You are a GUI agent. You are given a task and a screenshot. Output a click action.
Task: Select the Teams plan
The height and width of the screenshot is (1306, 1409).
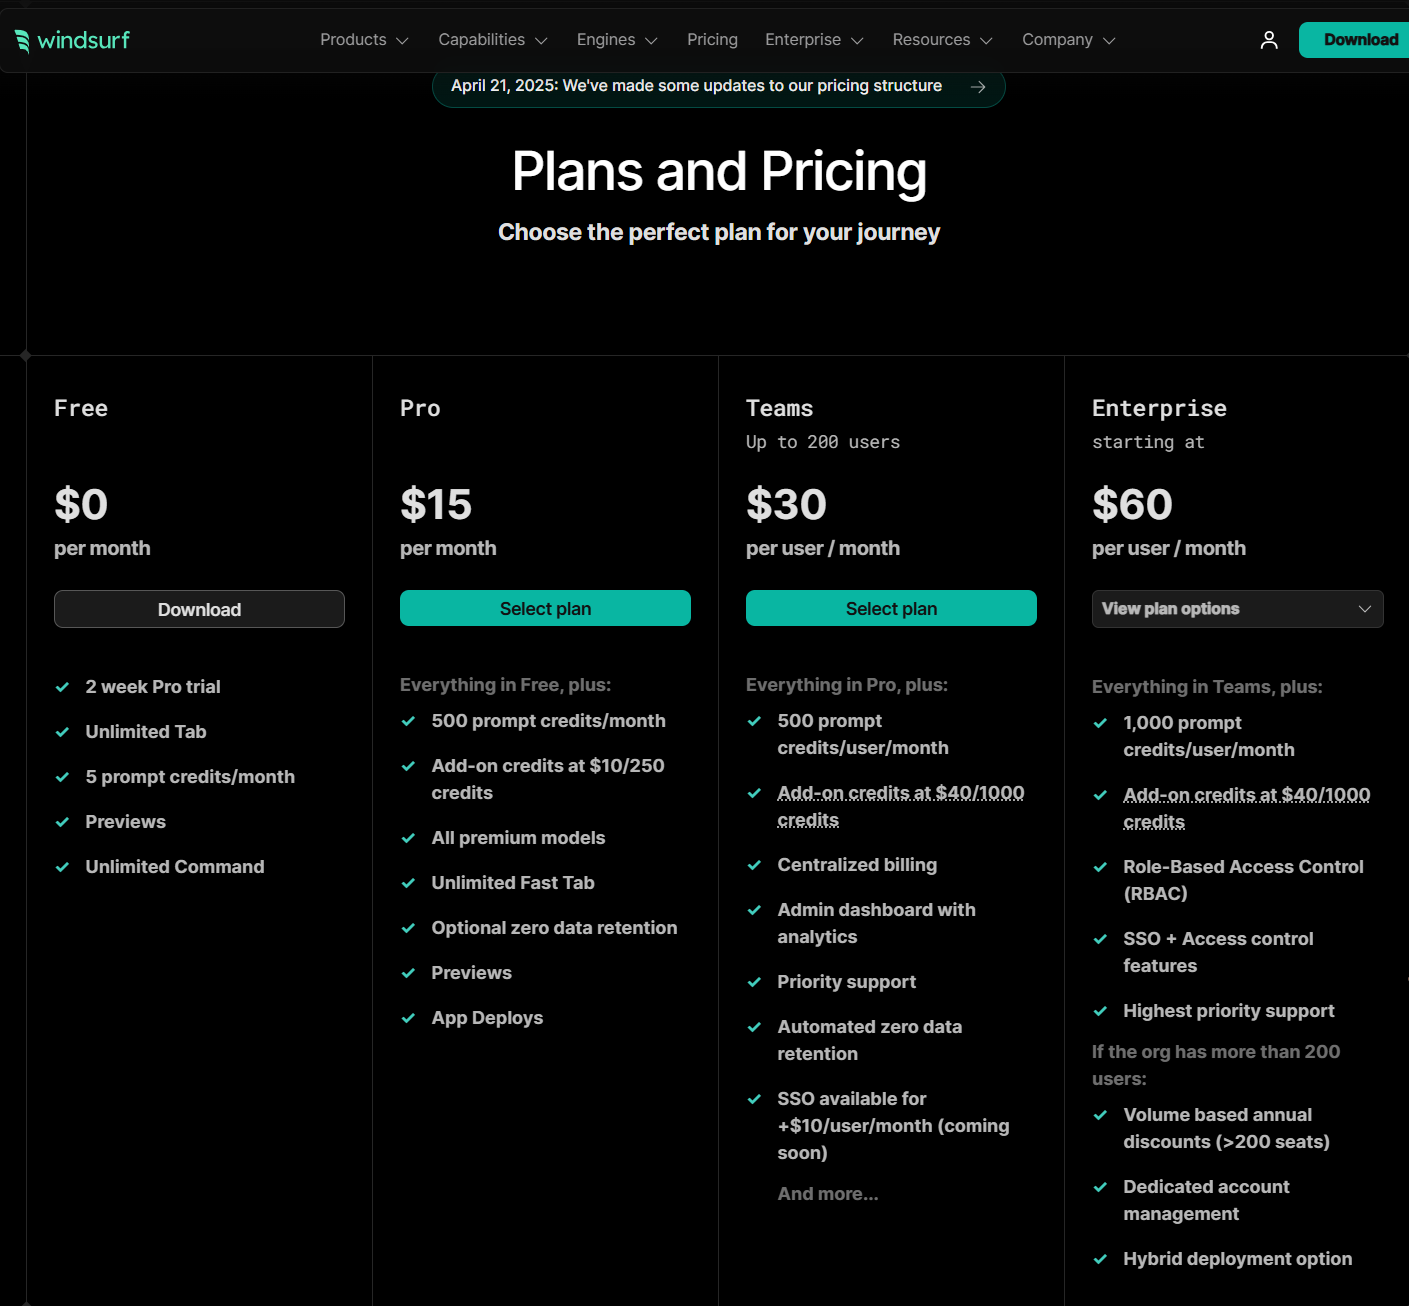[891, 608]
